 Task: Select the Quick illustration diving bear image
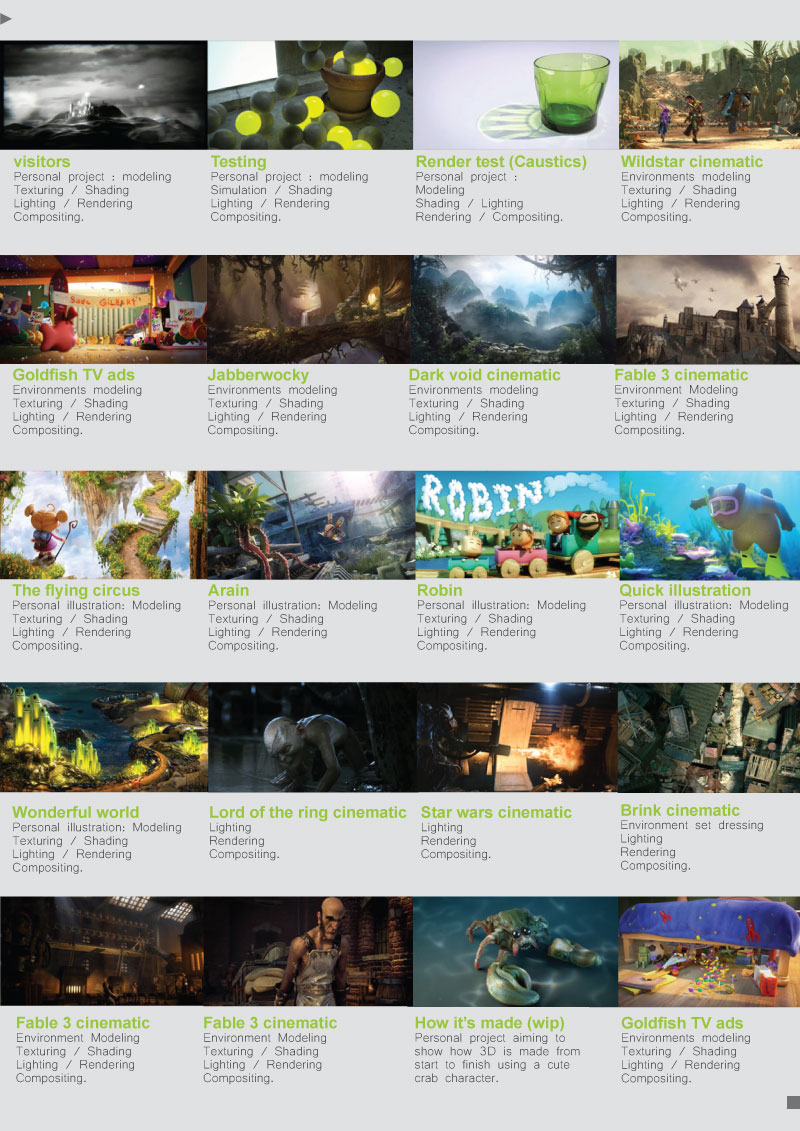click(710, 525)
